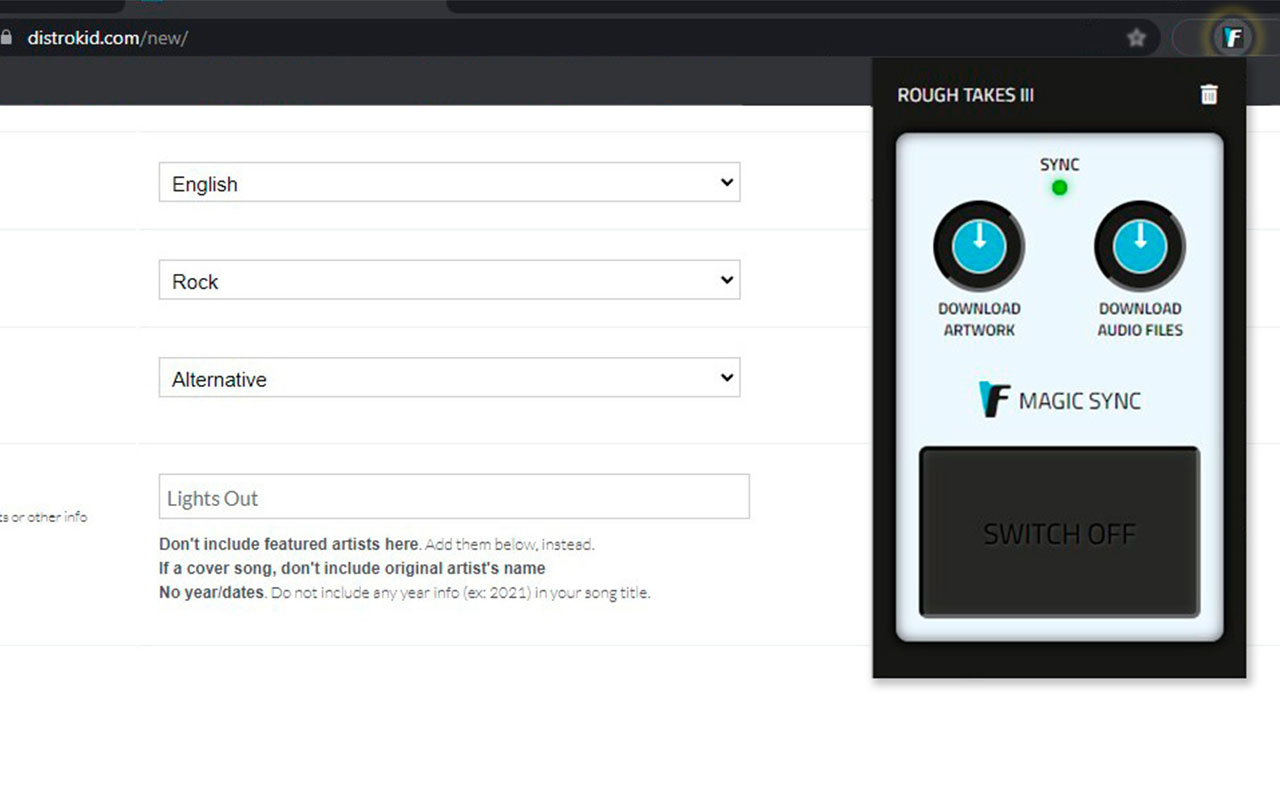Click inside the song title input showing Lights Out
The width and height of the screenshot is (1280, 800).
[454, 496]
